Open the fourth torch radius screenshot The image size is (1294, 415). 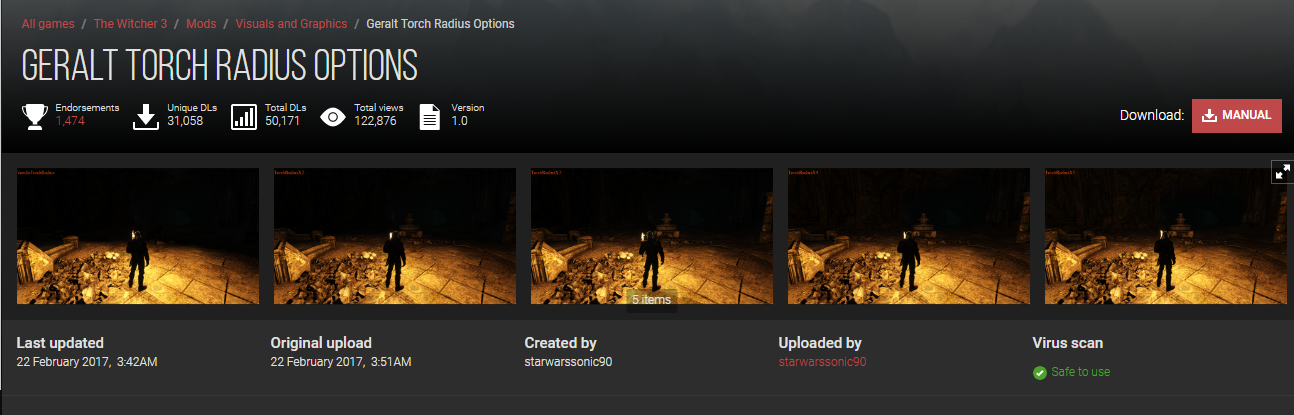click(909, 236)
